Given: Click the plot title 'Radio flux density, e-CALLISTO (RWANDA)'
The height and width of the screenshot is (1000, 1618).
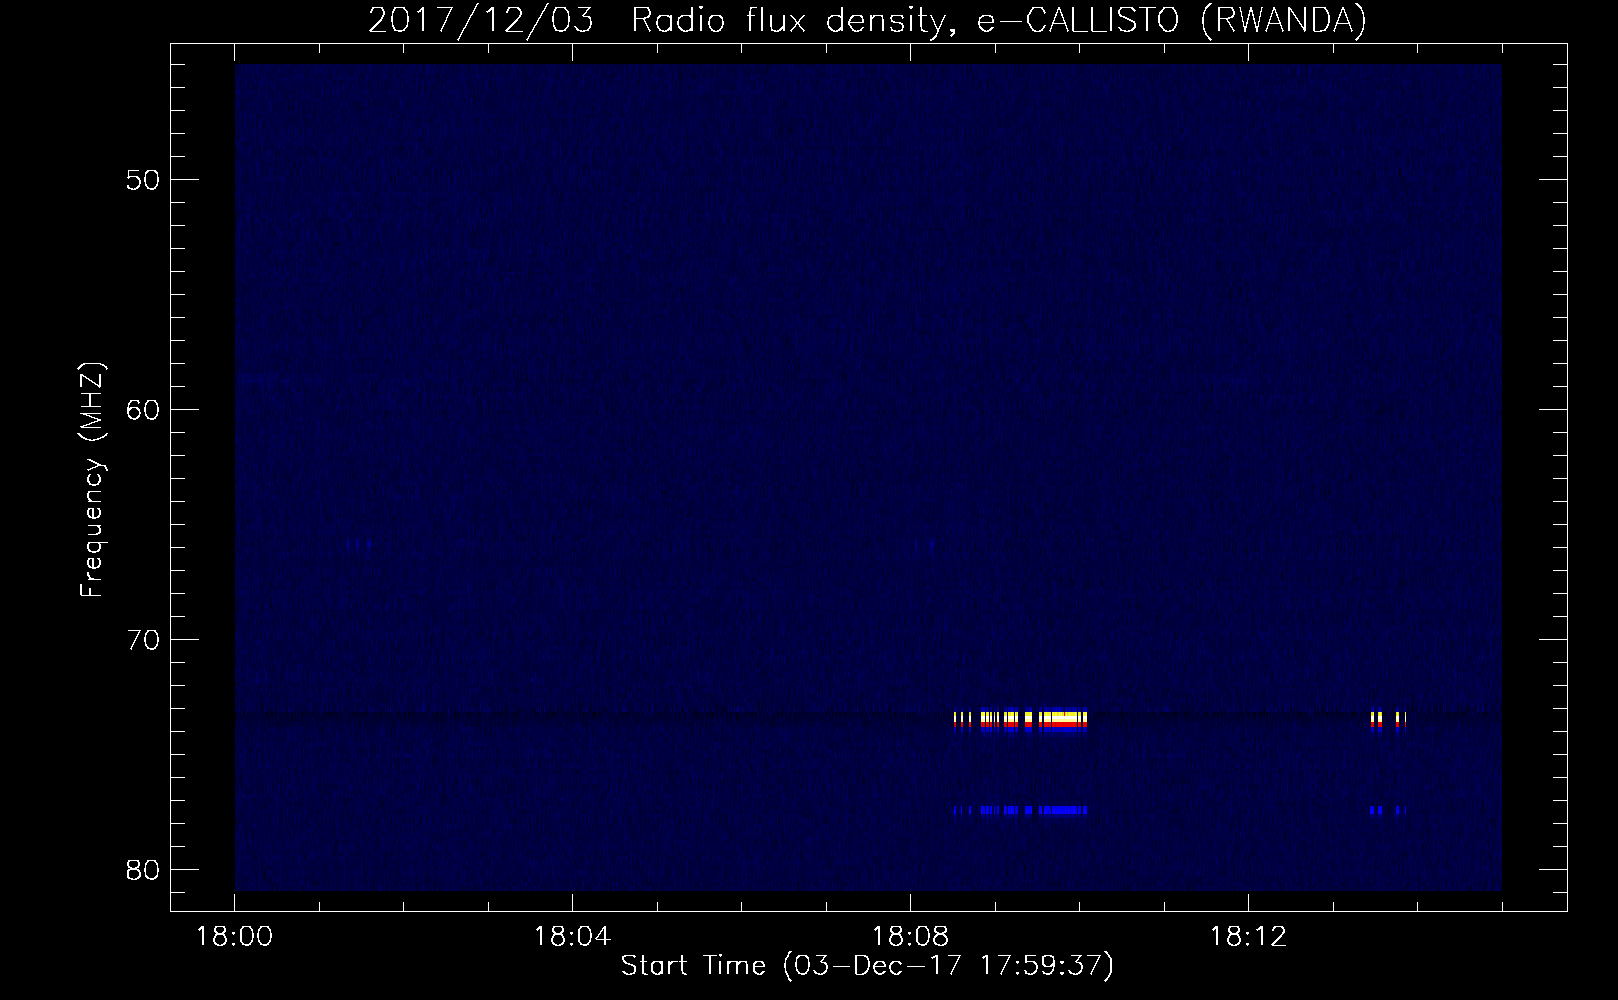Looking at the screenshot, I should [x=998, y=20].
